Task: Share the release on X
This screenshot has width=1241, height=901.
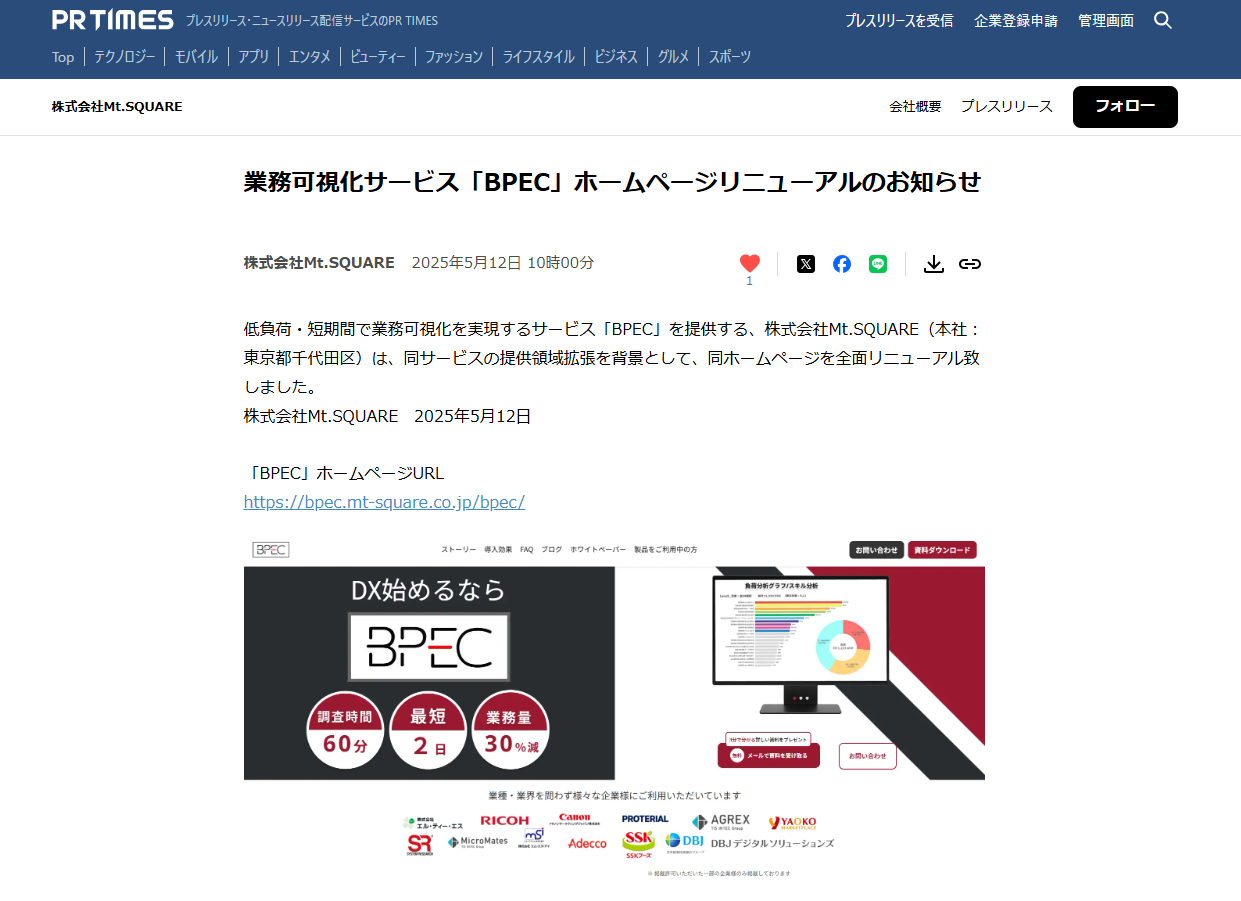Action: (x=806, y=264)
